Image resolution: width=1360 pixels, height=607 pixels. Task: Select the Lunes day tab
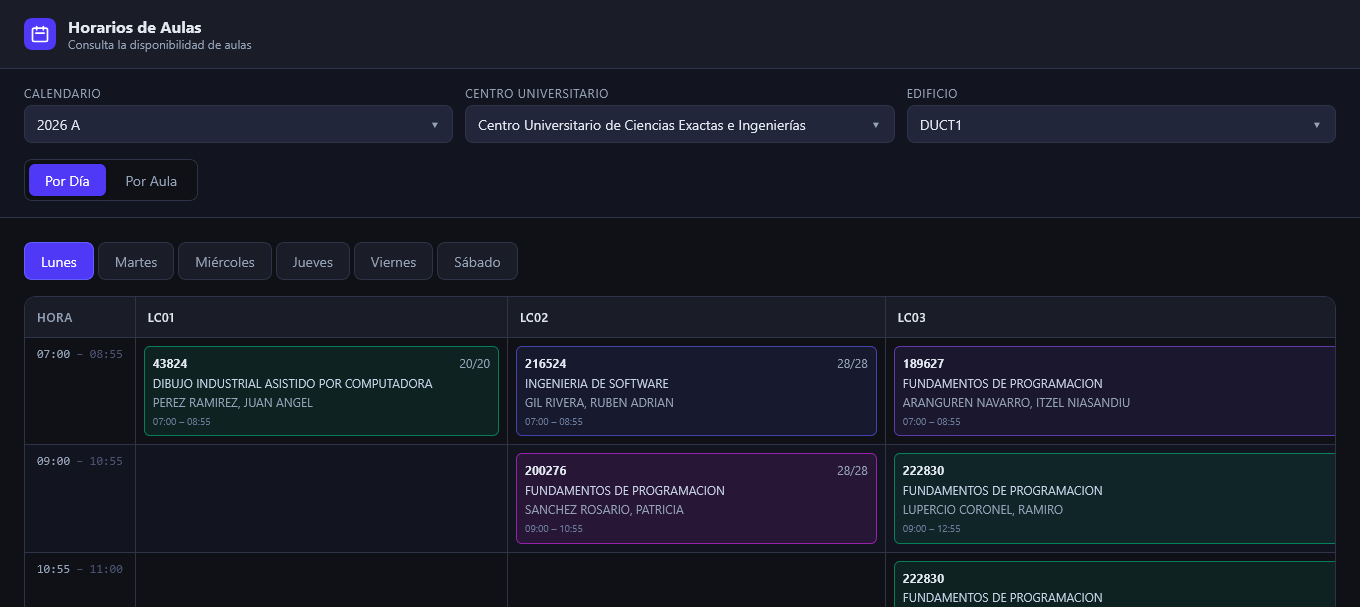59,262
